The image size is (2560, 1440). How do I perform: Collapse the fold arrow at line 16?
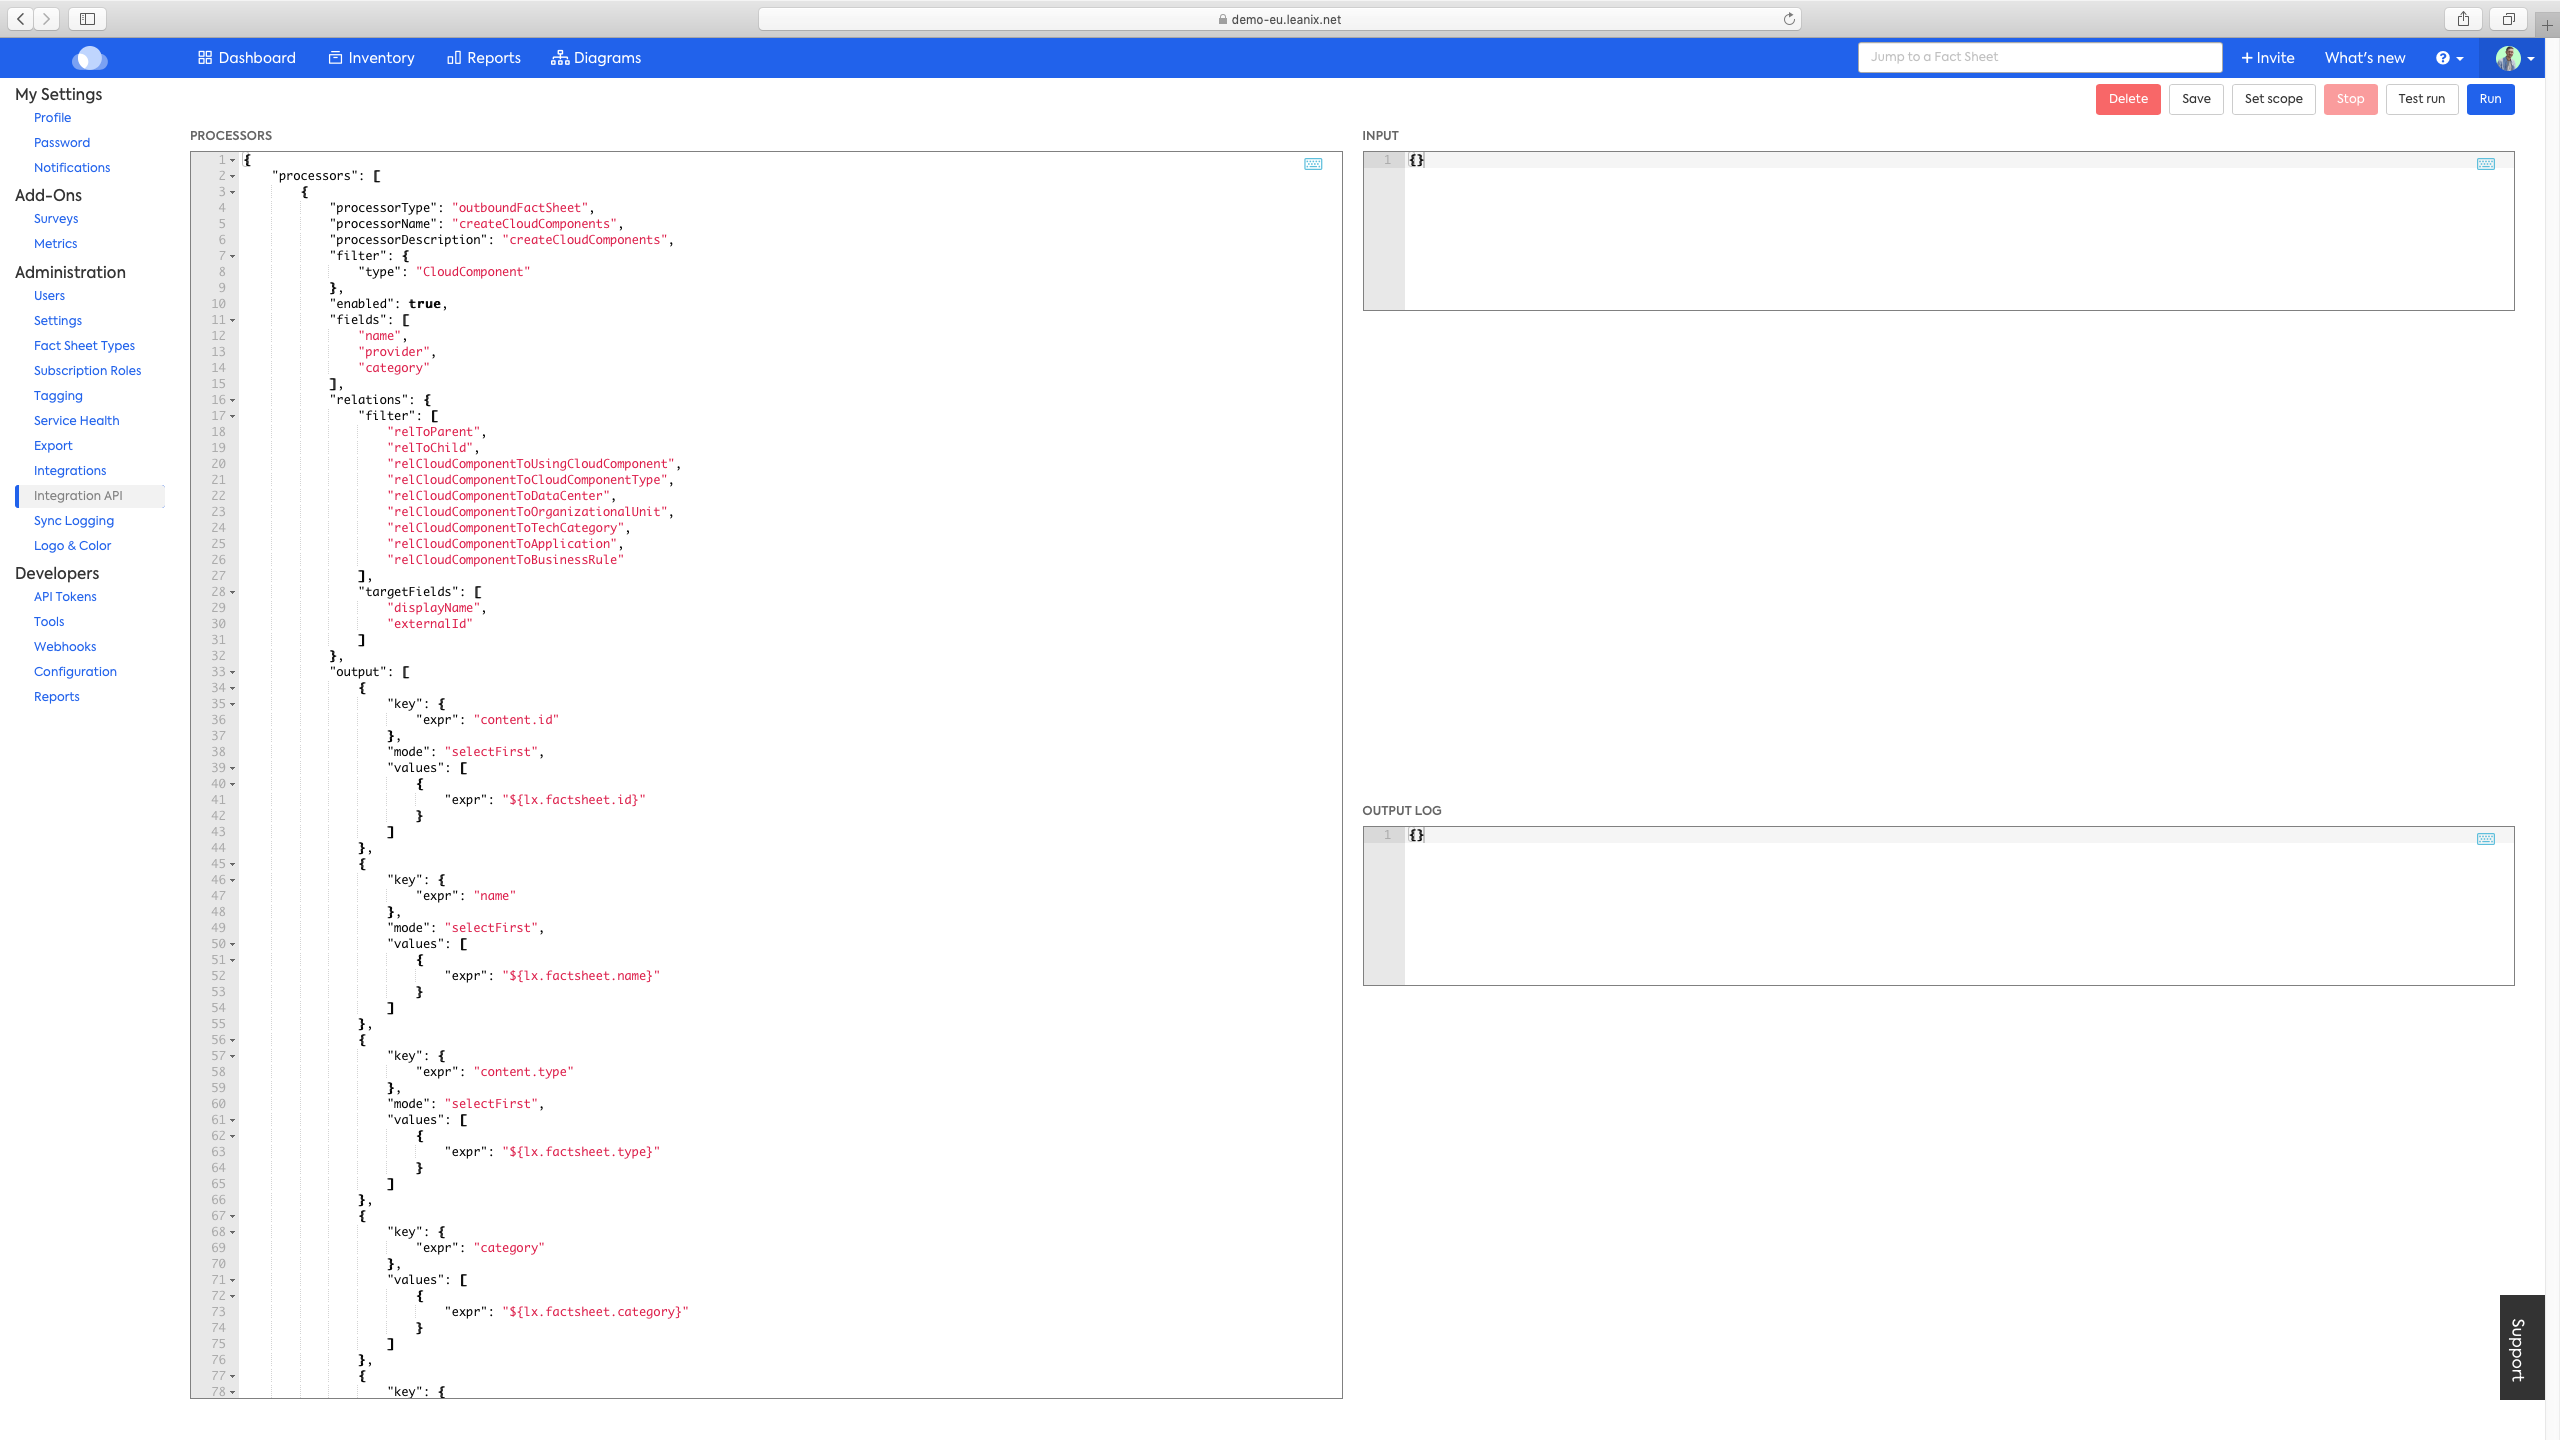coord(233,400)
